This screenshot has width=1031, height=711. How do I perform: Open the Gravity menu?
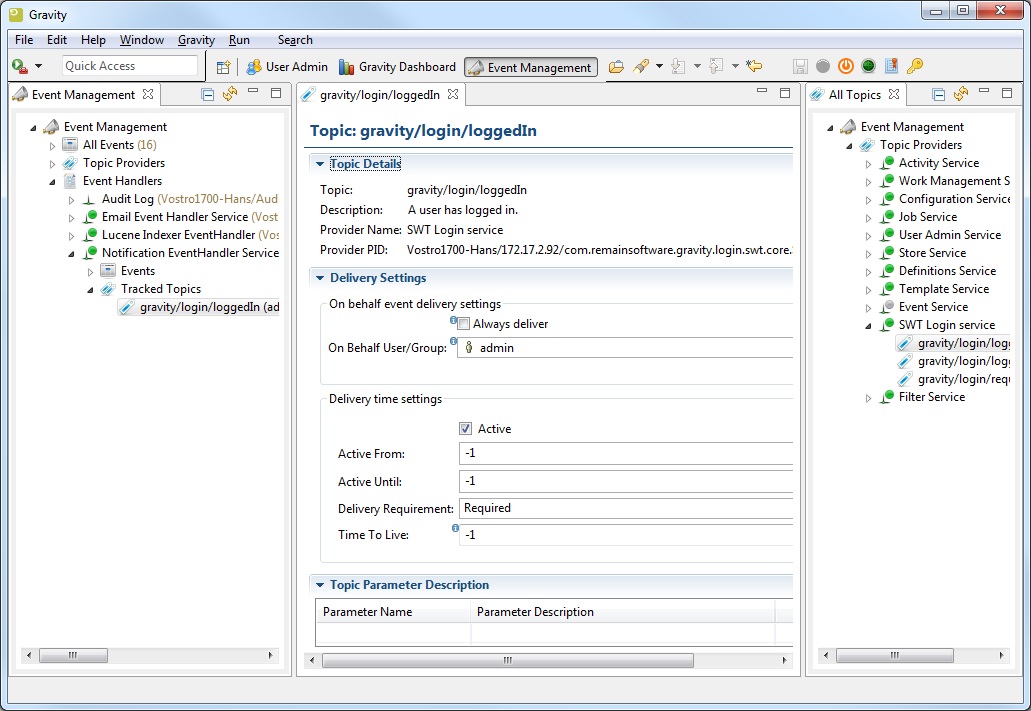pyautogui.click(x=196, y=40)
